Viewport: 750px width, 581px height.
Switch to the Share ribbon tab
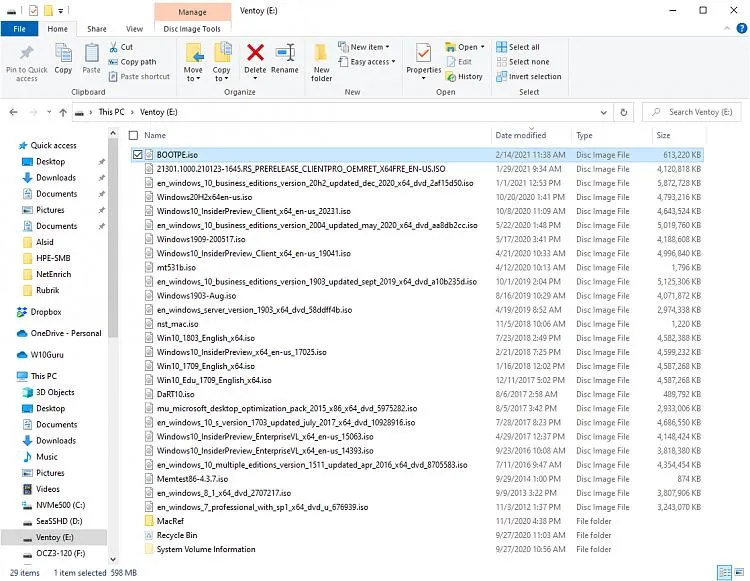97,29
